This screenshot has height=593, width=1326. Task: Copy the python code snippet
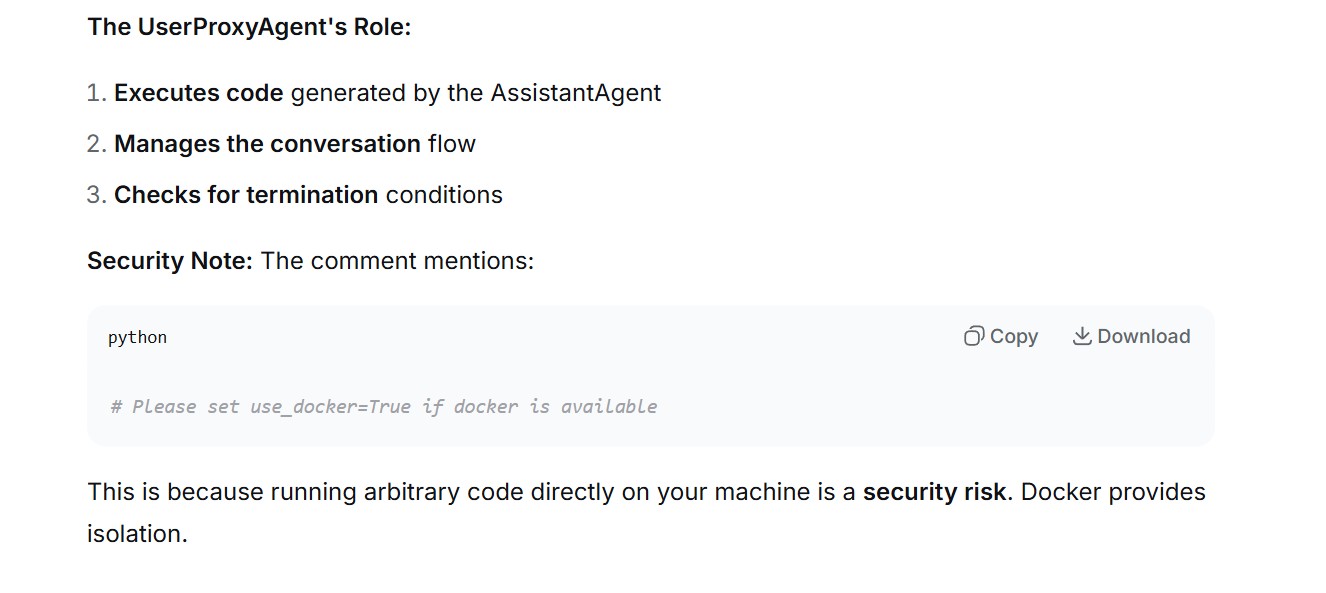[x=1001, y=337]
